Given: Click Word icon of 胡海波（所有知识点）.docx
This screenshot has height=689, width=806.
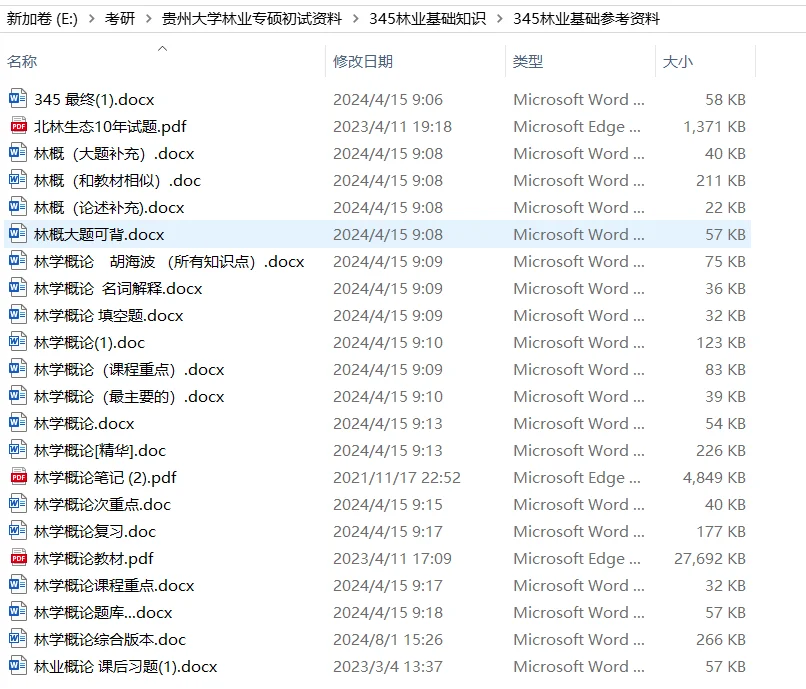Looking at the screenshot, I should 18,260.
